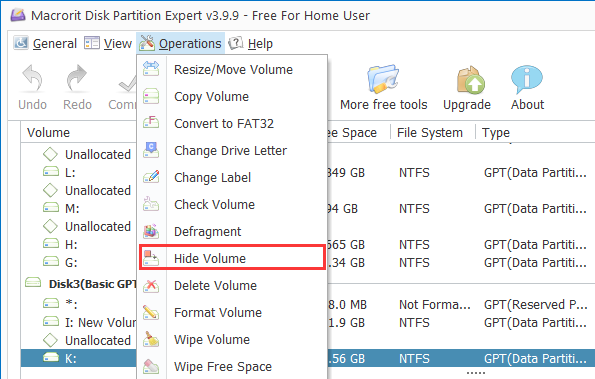Viewport: 595px width, 379px height.
Task: Click the Redo toolbar button
Action: 77,87
